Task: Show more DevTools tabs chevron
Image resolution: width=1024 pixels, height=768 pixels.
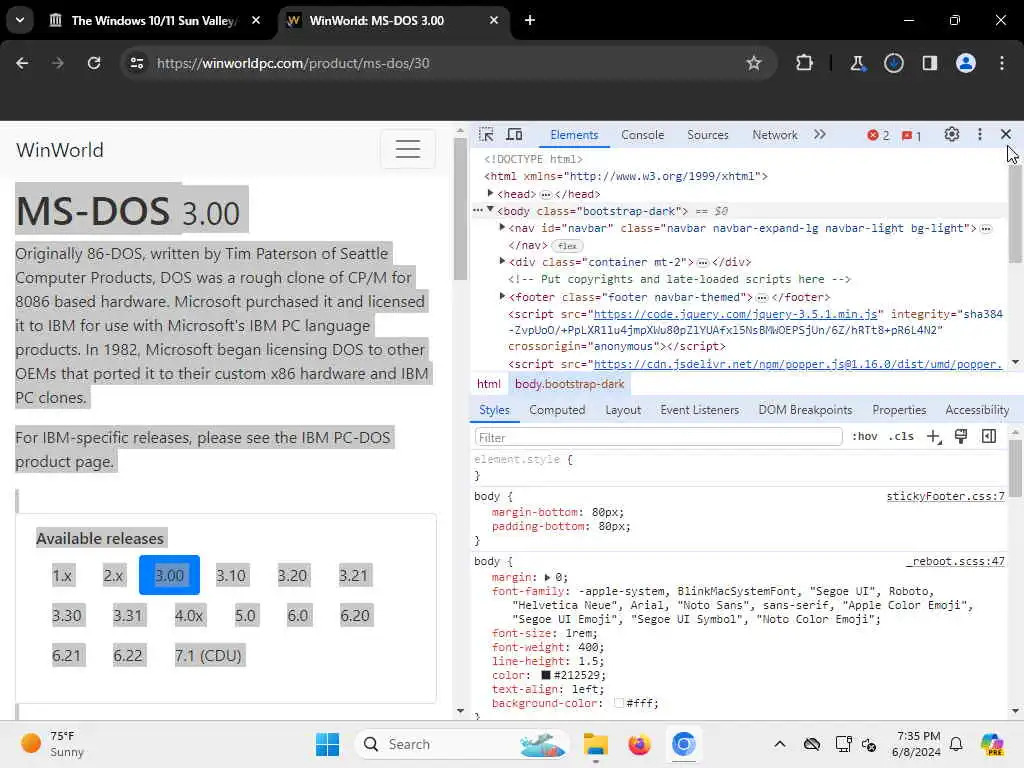Action: click(820, 135)
